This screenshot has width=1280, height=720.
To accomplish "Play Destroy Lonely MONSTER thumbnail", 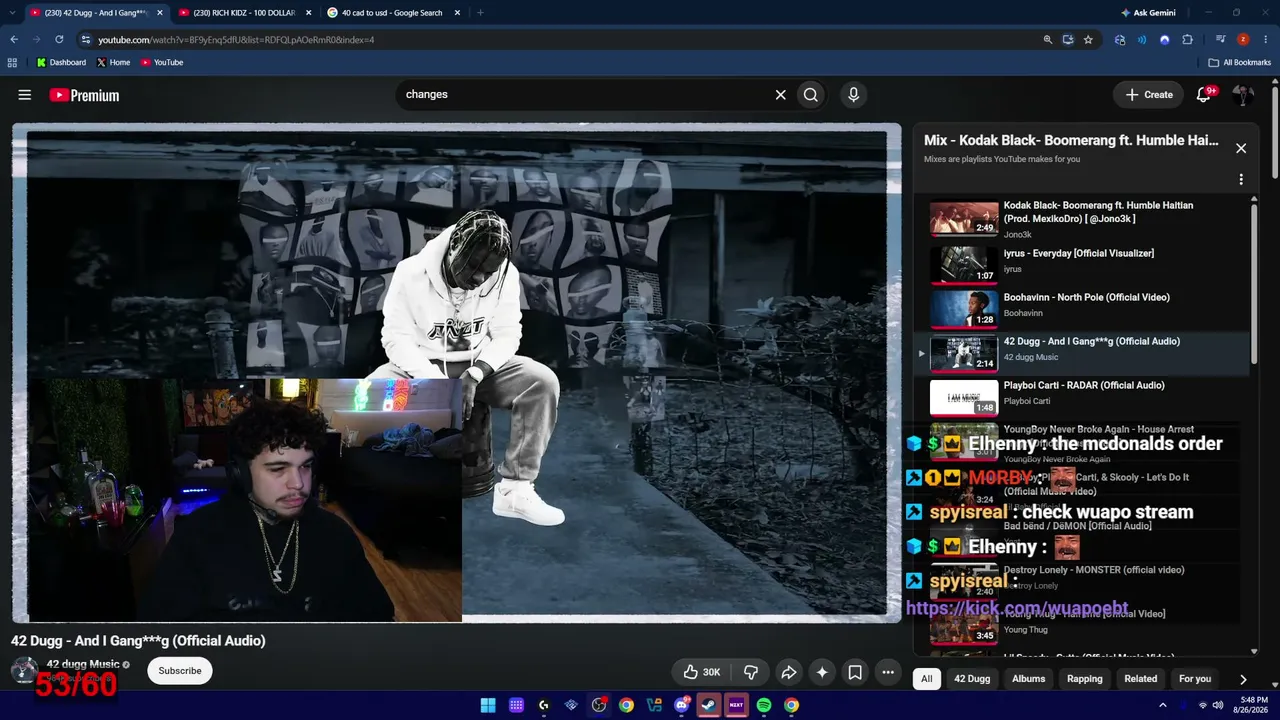I will [x=964, y=581].
